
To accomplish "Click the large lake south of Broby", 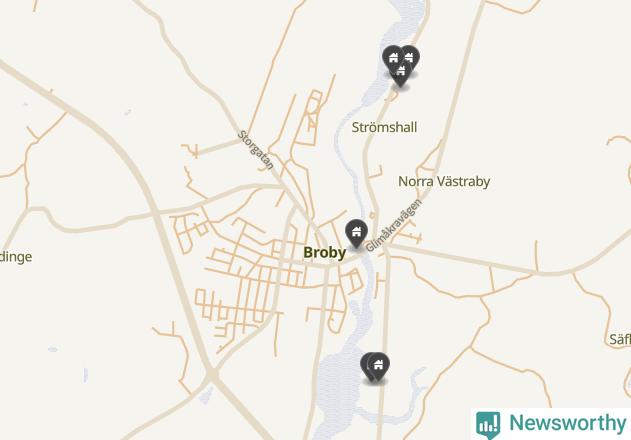I will (337, 384).
